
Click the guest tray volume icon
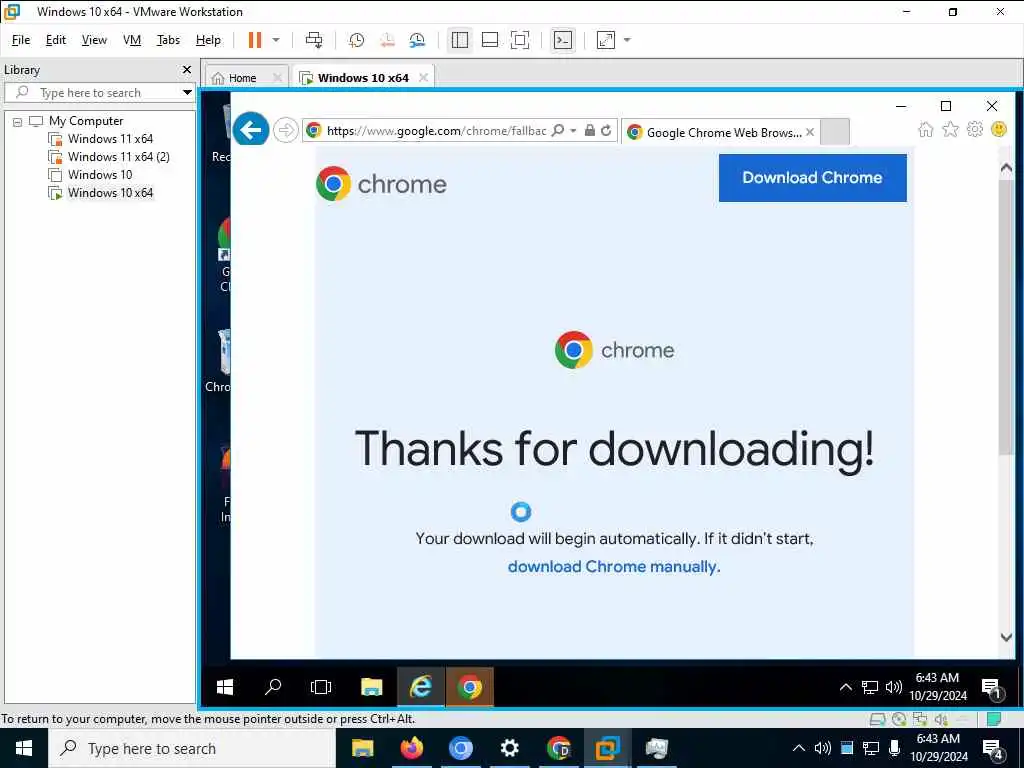point(893,687)
